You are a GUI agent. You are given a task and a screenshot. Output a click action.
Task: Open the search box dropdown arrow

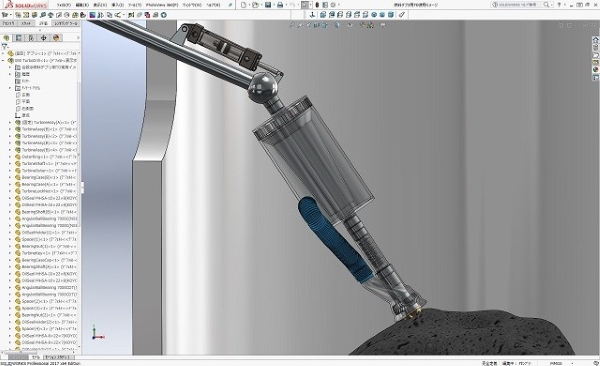pos(552,5)
